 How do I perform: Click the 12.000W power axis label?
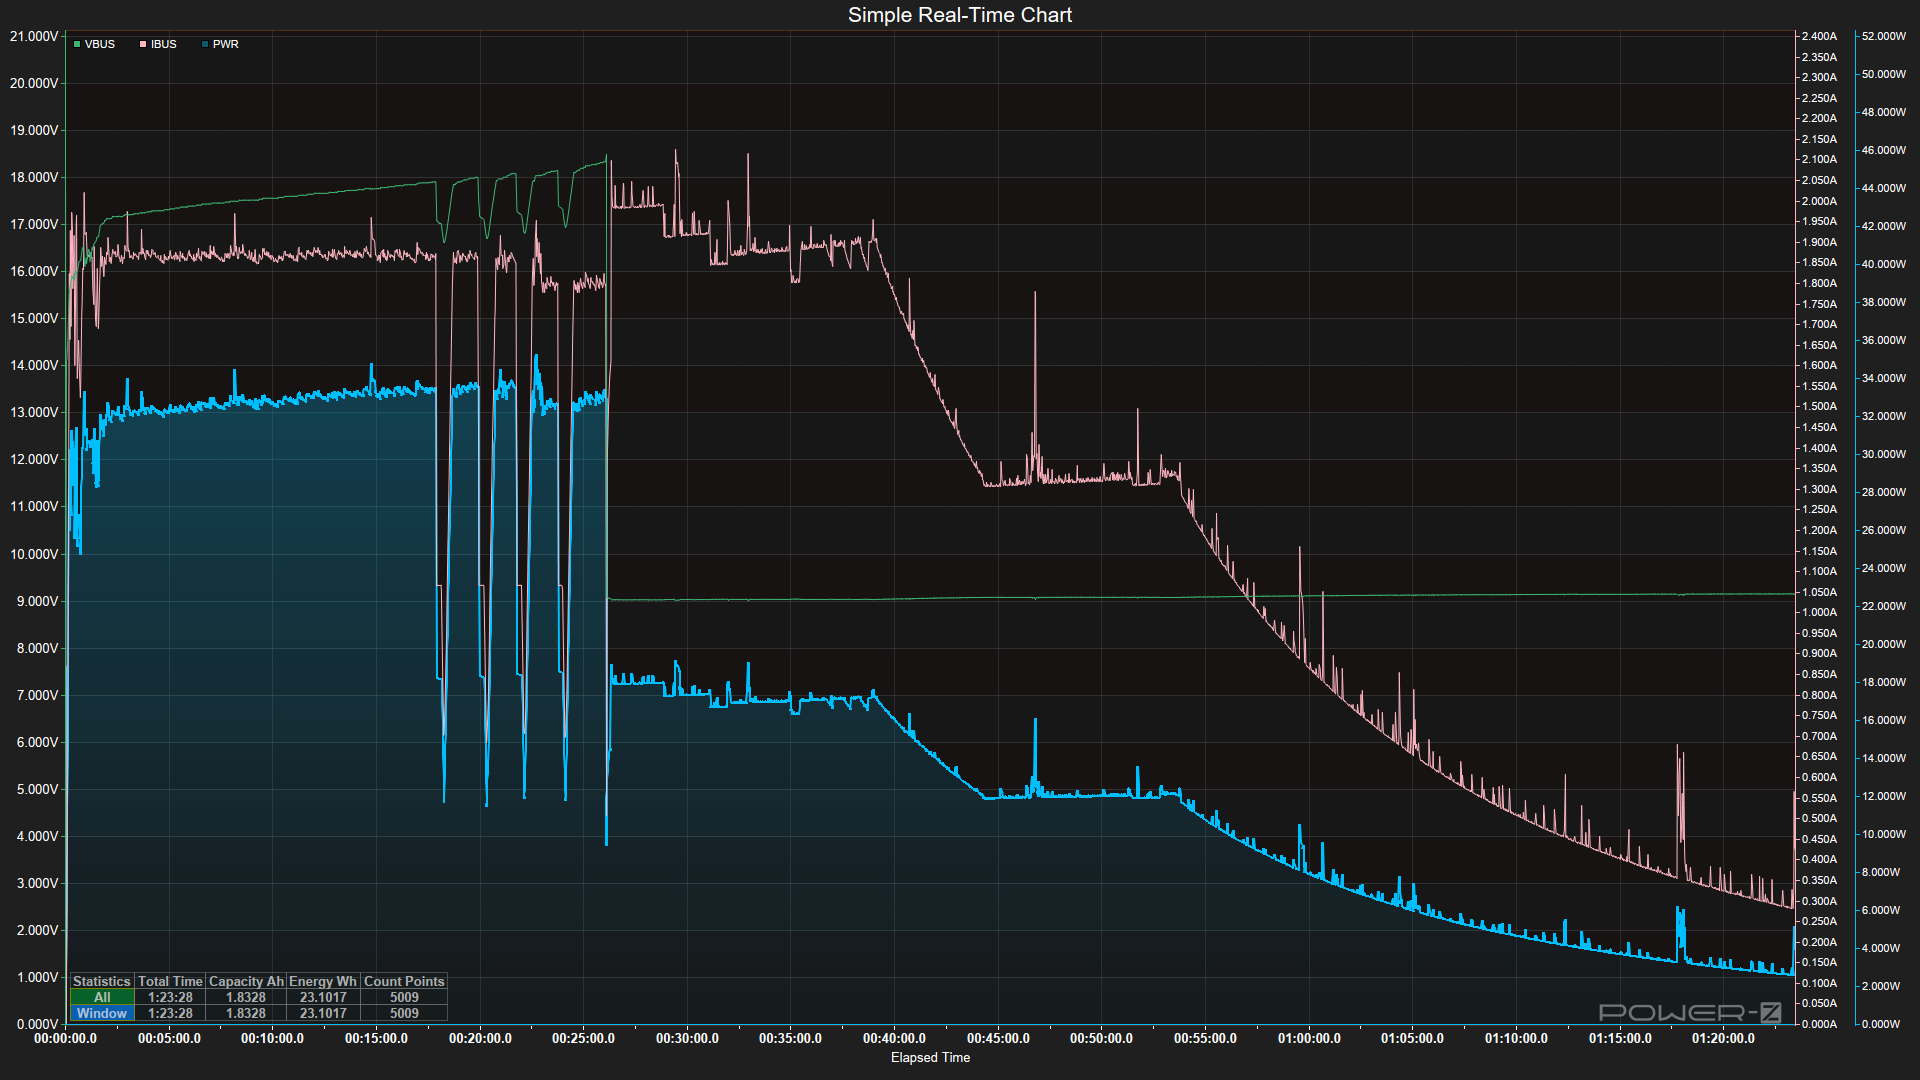pos(1884,796)
